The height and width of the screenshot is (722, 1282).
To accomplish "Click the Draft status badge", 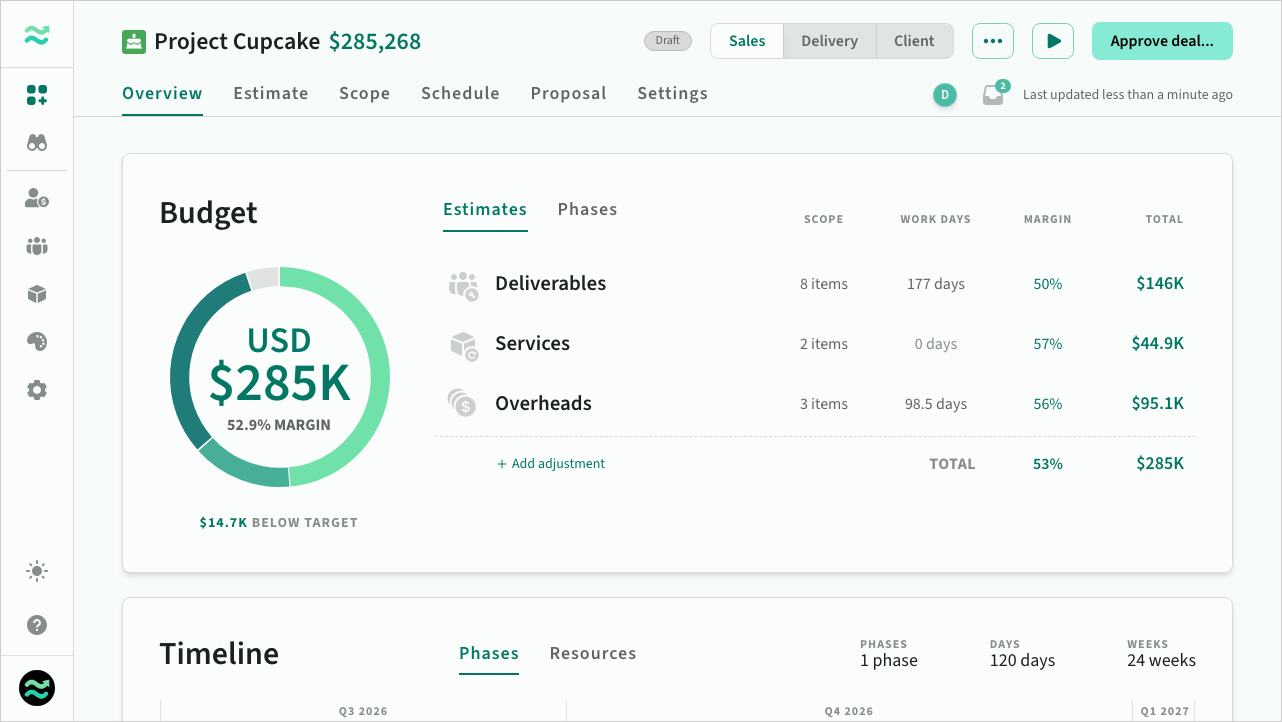I will [x=668, y=41].
